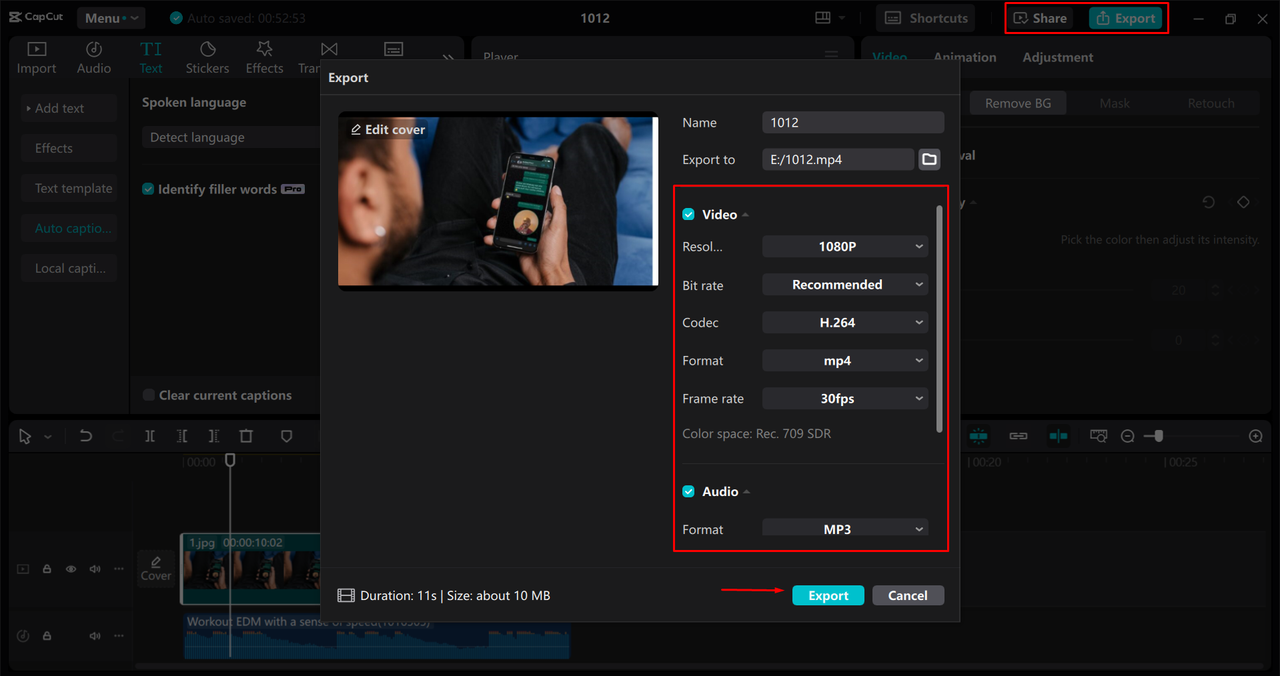Open more options on the video track
Screen dimensions: 1280x676
(118, 569)
